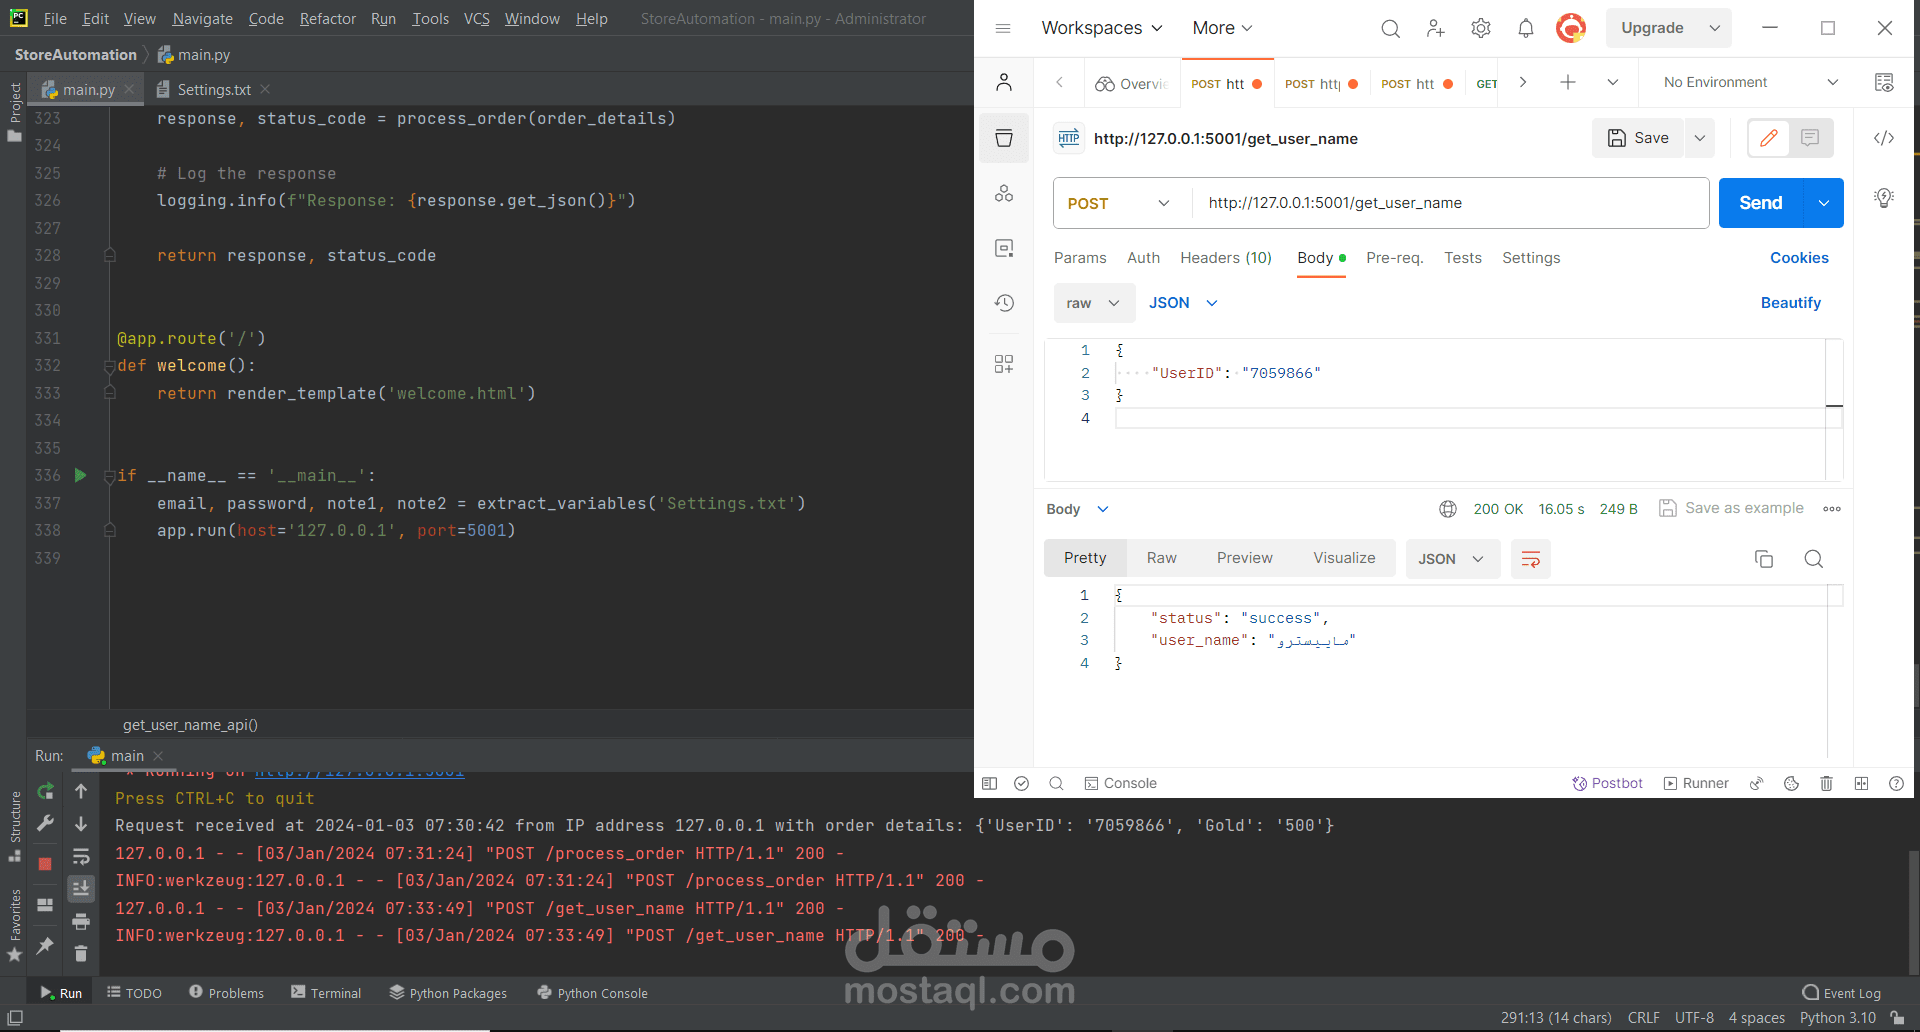Click the blue Send button
Image resolution: width=1920 pixels, height=1032 pixels.
(1761, 203)
